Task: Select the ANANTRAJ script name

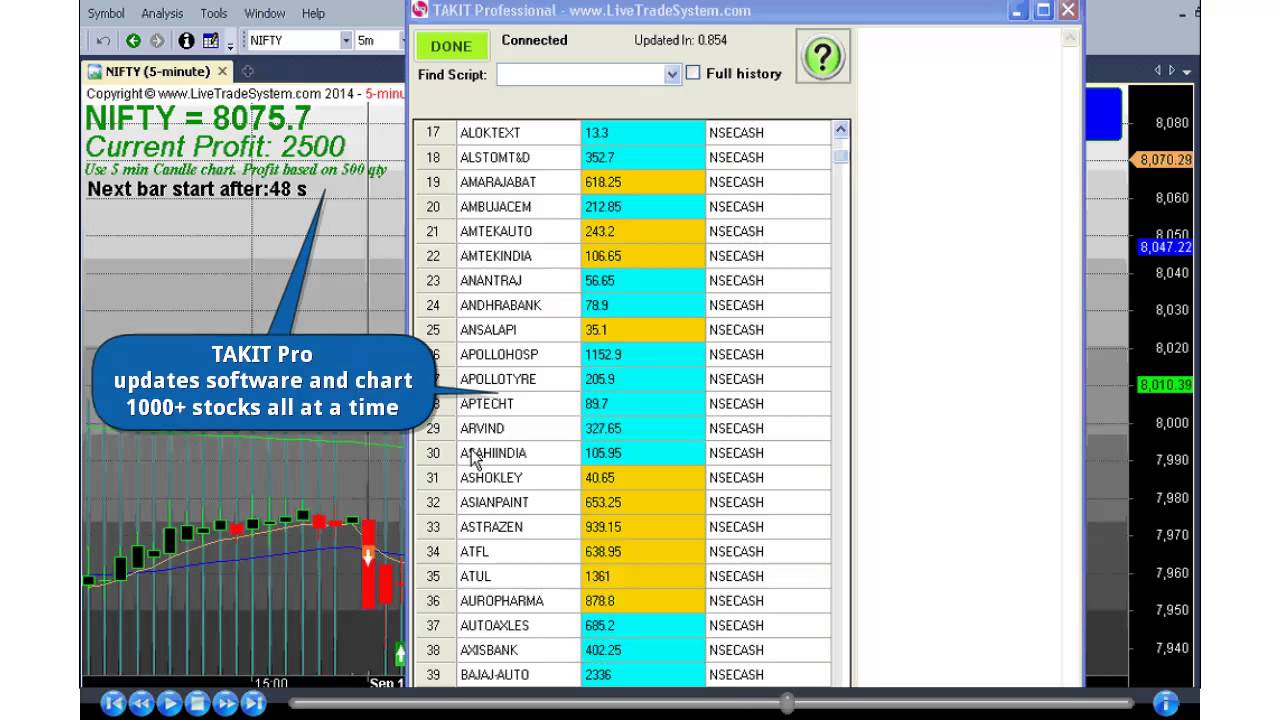Action: coord(491,281)
